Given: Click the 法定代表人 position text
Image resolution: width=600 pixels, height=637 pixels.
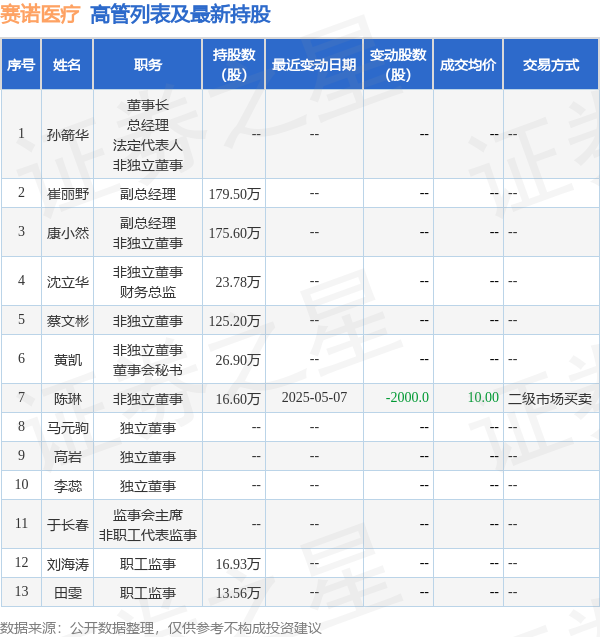Looking at the screenshot, I should click(x=148, y=145).
